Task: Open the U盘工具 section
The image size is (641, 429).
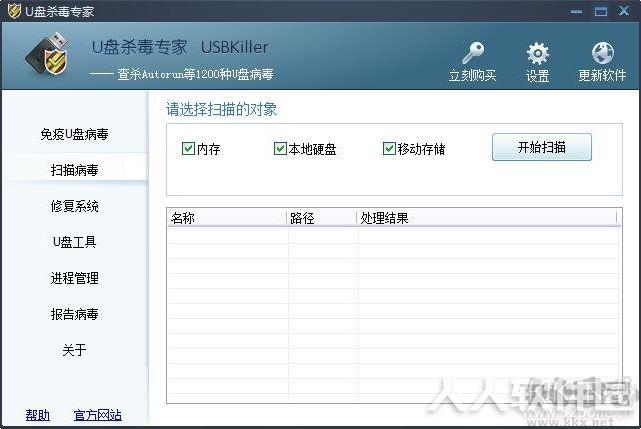Action: pyautogui.click(x=74, y=242)
